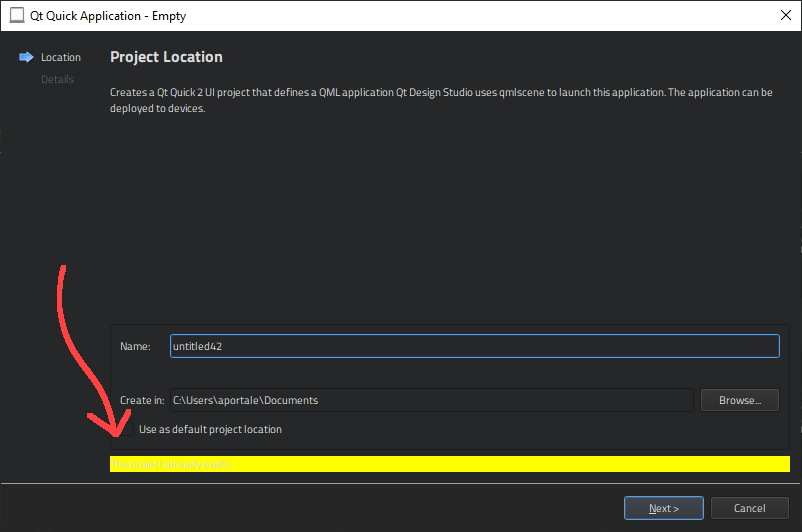This screenshot has height=532, width=802.
Task: Open the Browse... folder chooser
Action: pyautogui.click(x=740, y=400)
